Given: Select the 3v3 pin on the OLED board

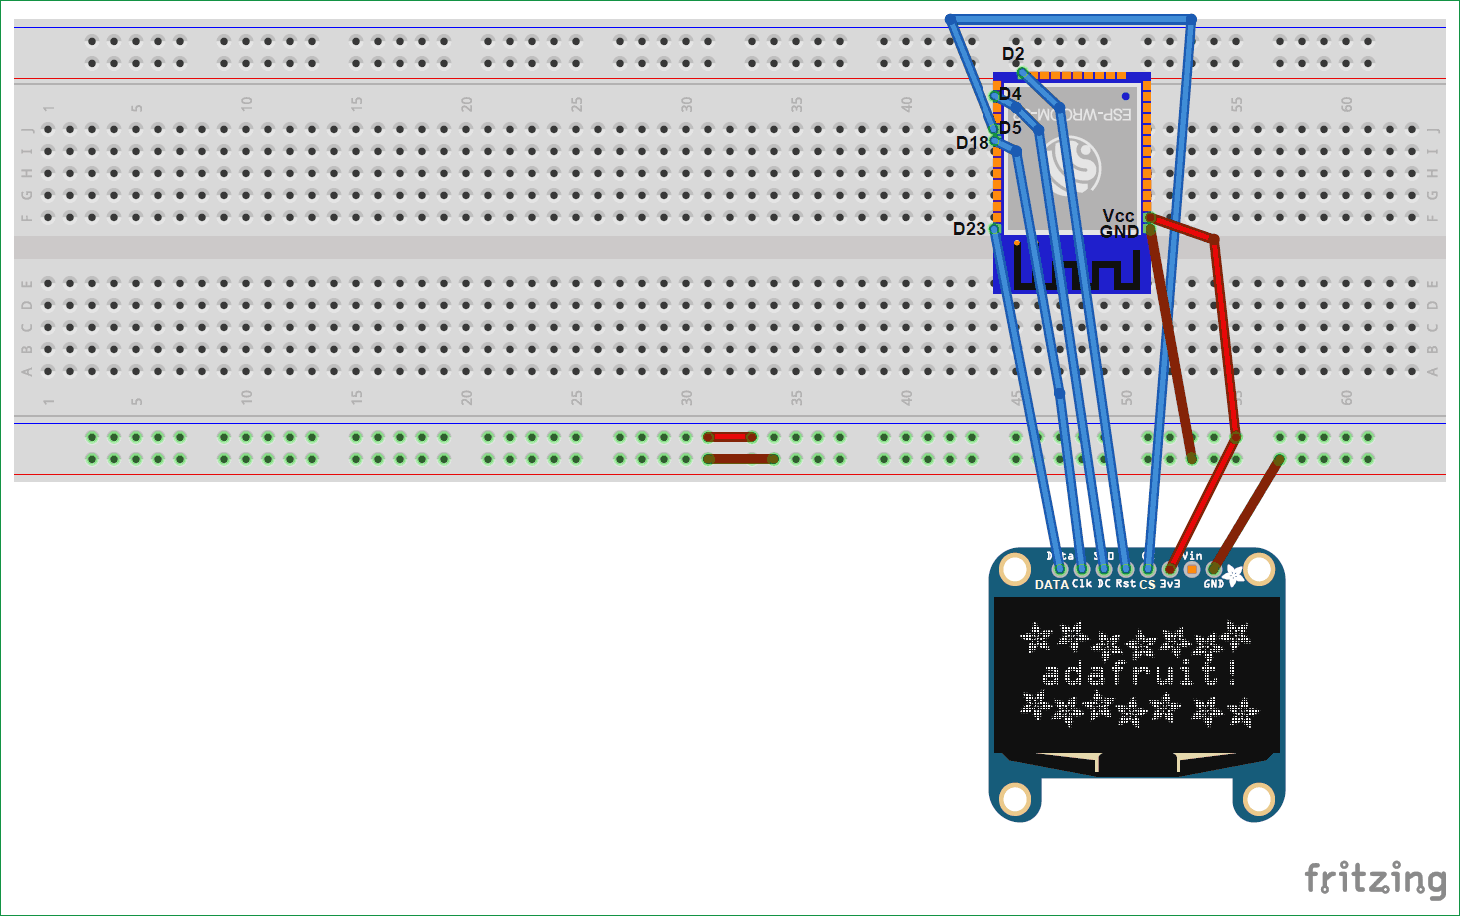Looking at the screenshot, I should tap(1169, 568).
